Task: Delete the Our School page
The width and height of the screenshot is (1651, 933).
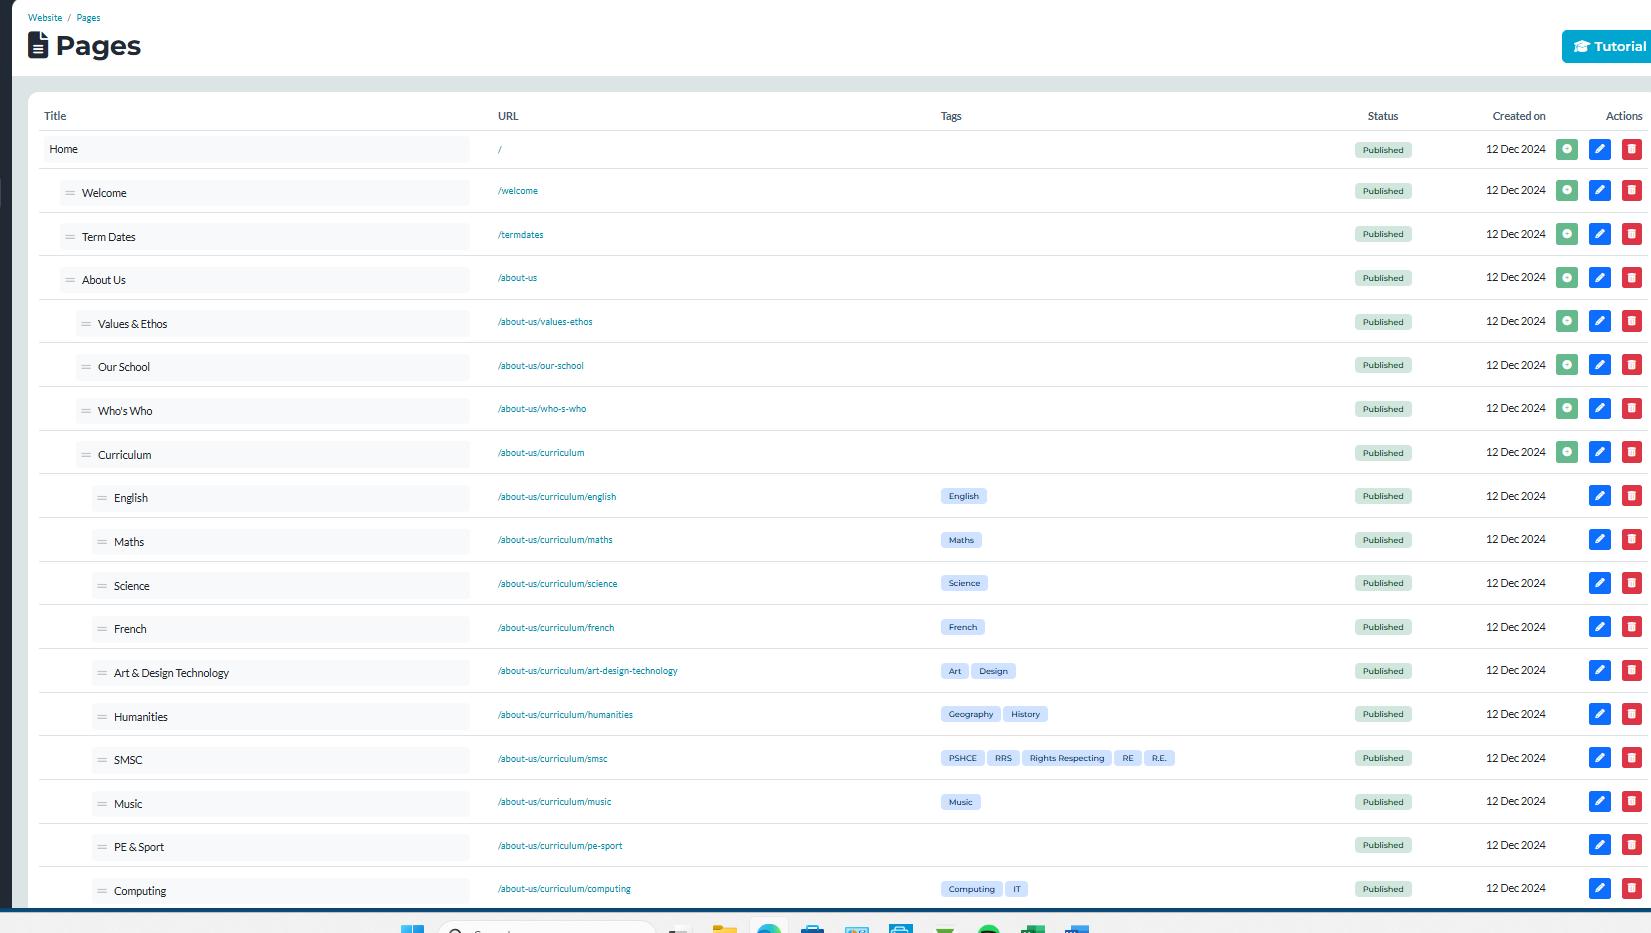Action: [1632, 365]
